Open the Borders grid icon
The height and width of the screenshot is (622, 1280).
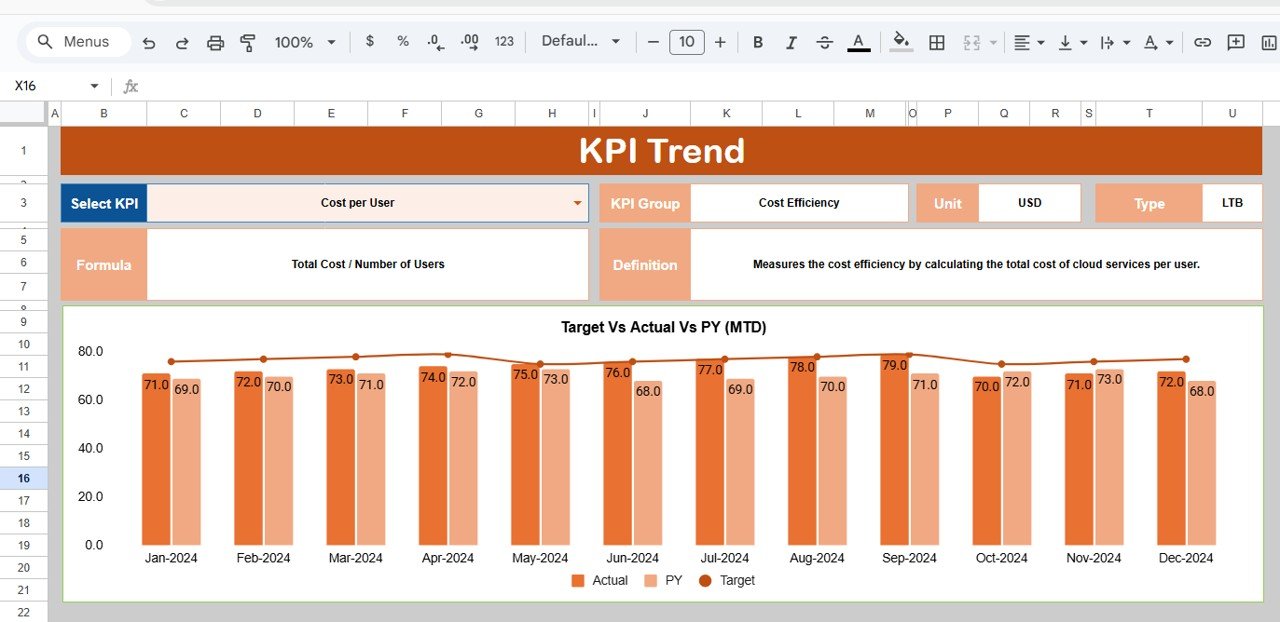coord(937,42)
